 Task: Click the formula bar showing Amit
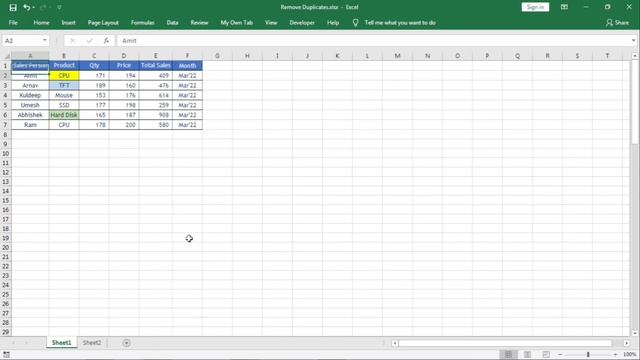[x=373, y=40]
